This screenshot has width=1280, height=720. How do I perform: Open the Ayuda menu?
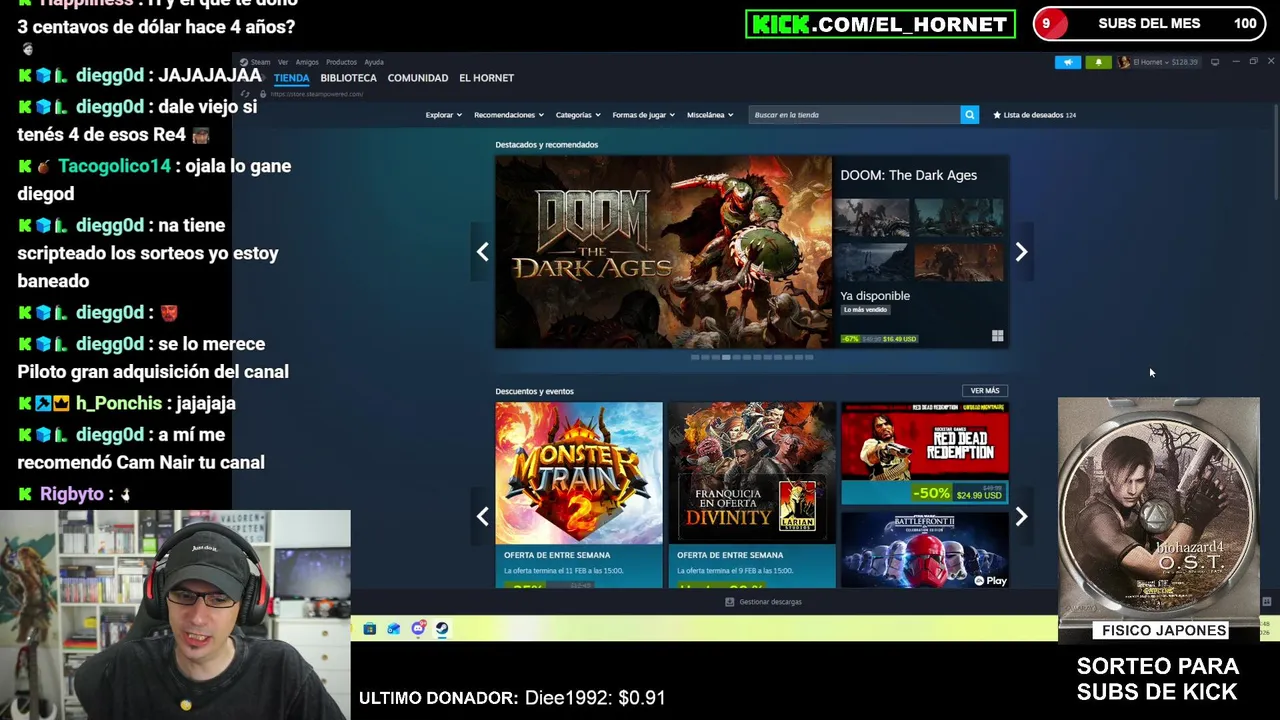tap(374, 62)
